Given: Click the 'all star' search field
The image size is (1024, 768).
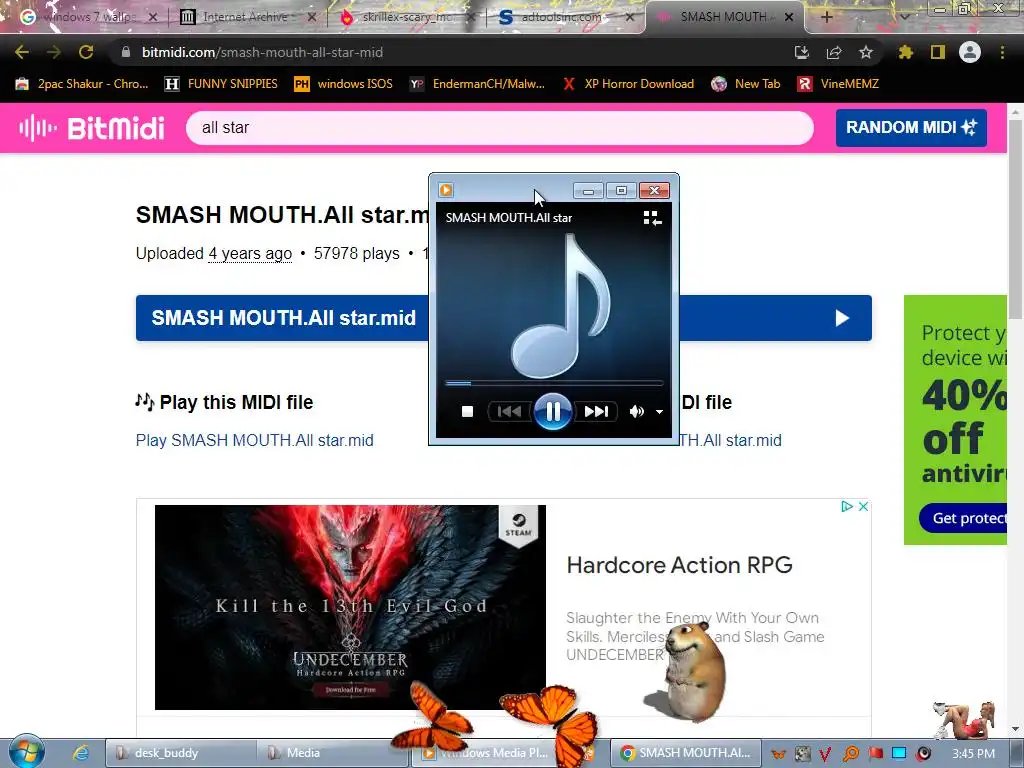Looking at the screenshot, I should coord(500,128).
